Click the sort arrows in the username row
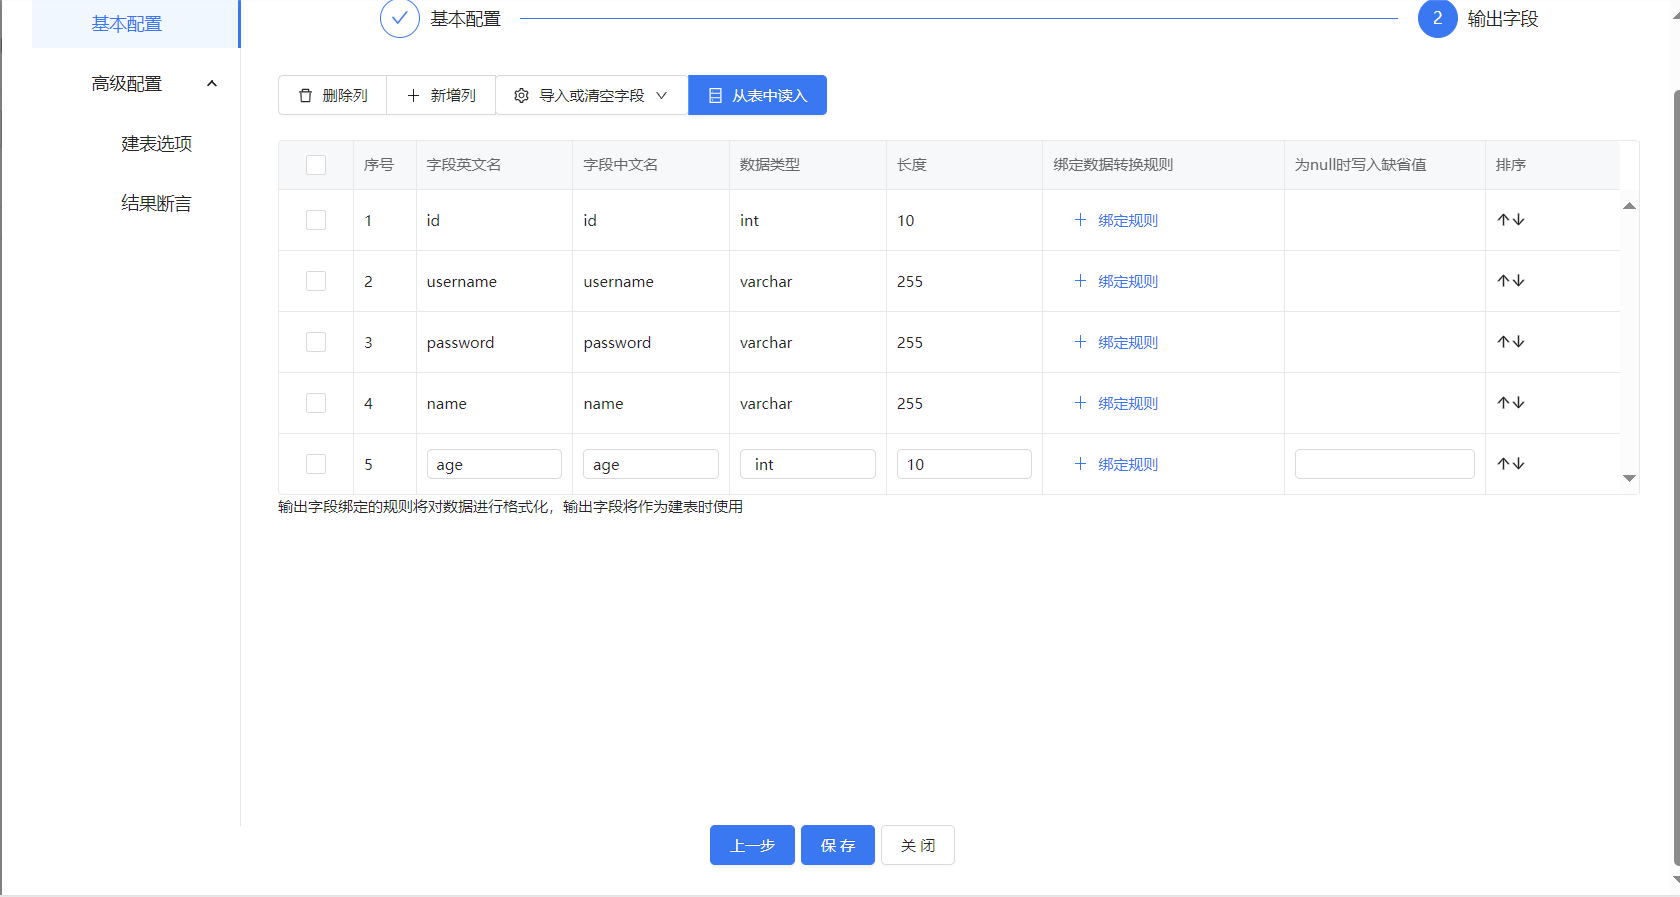 pos(1511,281)
